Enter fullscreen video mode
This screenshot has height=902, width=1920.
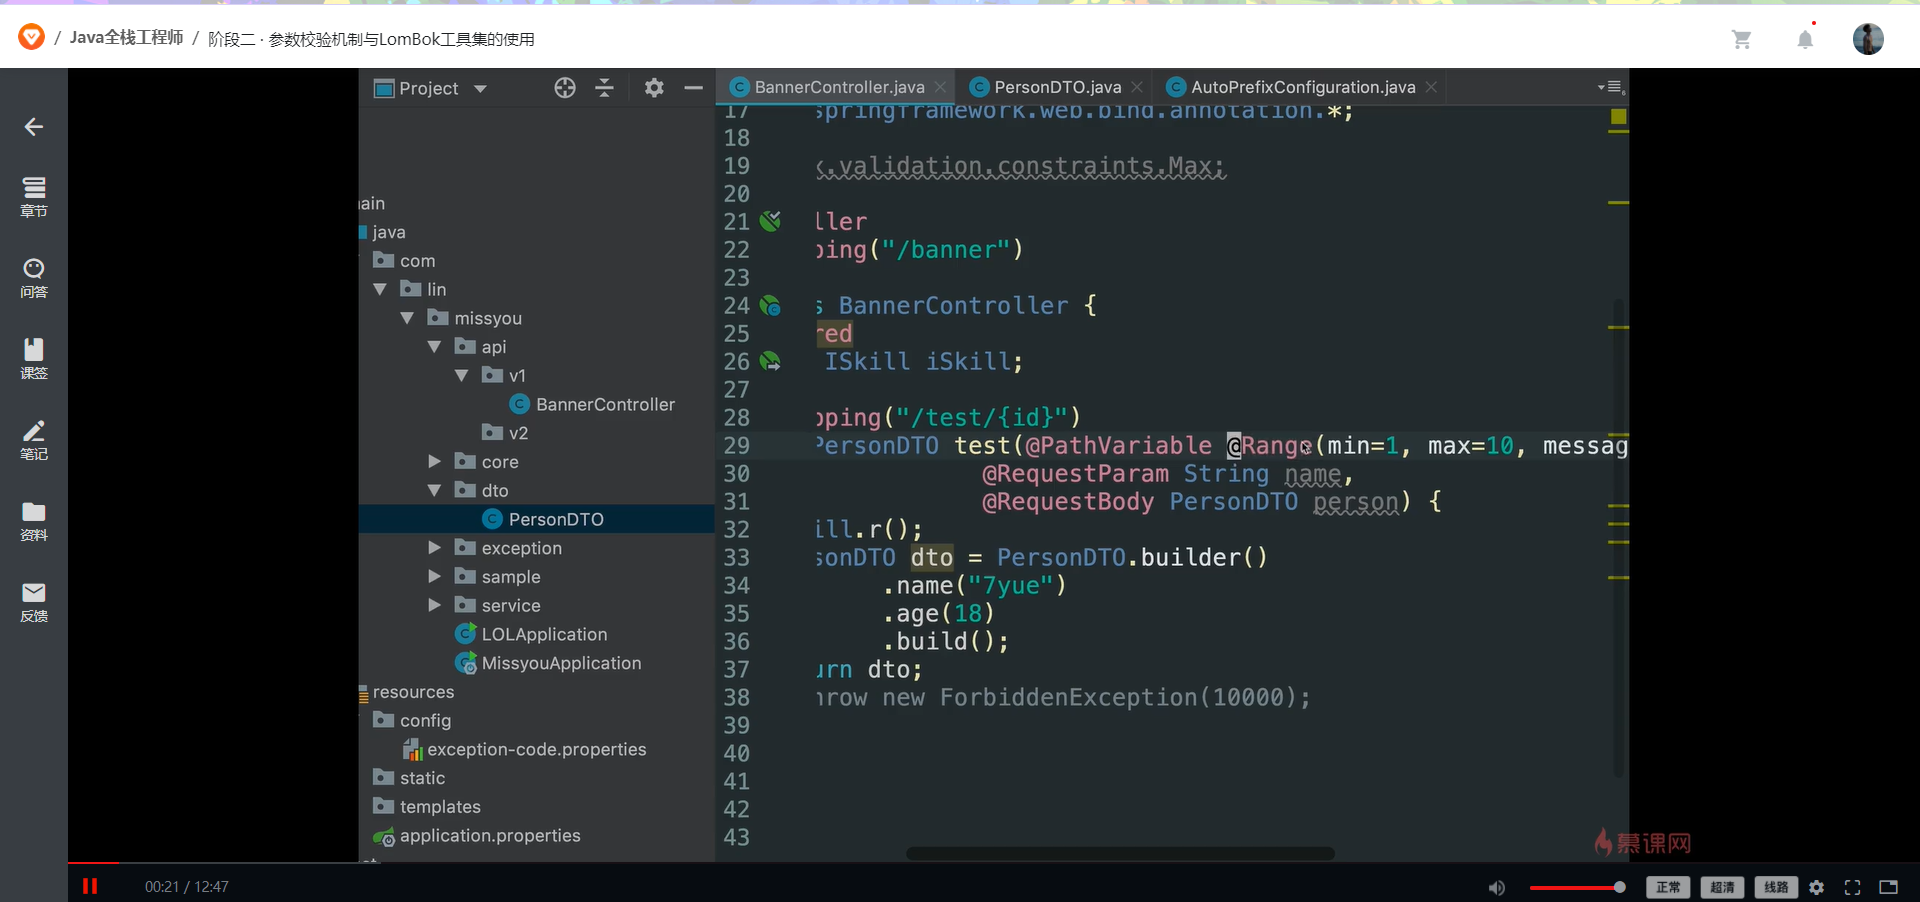point(1852,887)
